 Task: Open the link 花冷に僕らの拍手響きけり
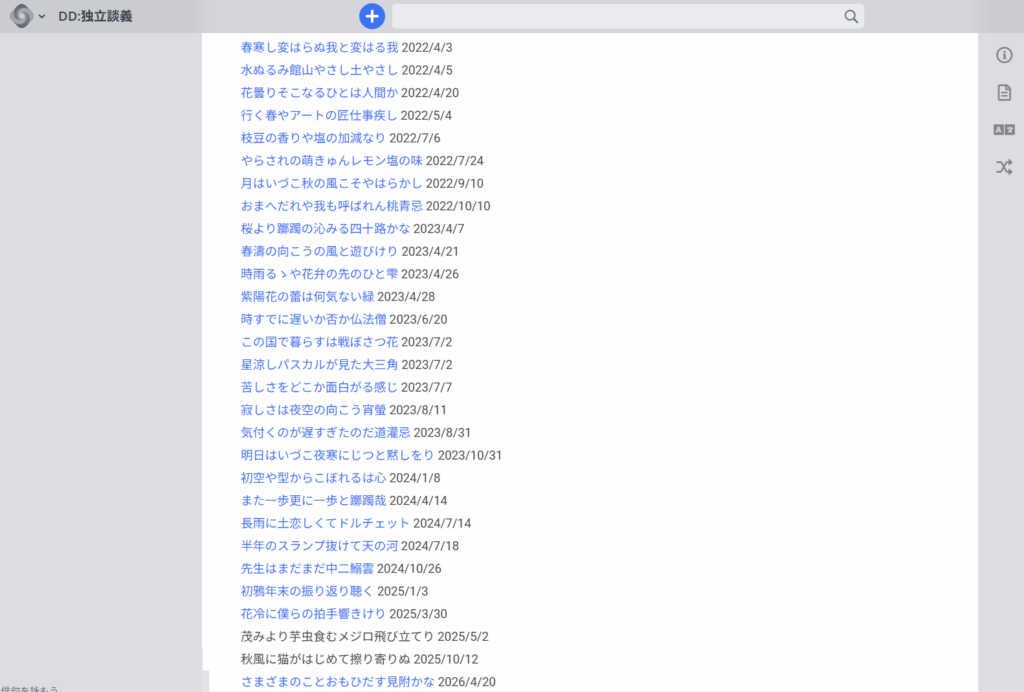coord(313,614)
